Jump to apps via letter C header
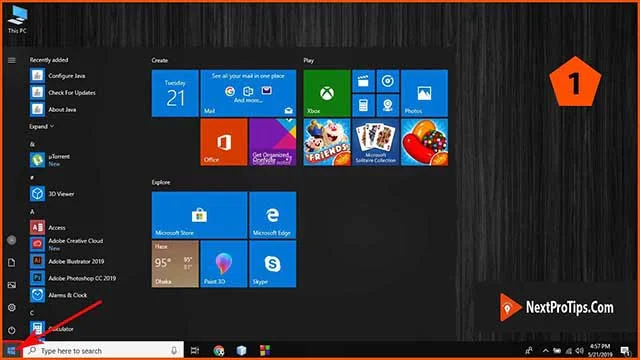640x360 pixels. click(32, 313)
